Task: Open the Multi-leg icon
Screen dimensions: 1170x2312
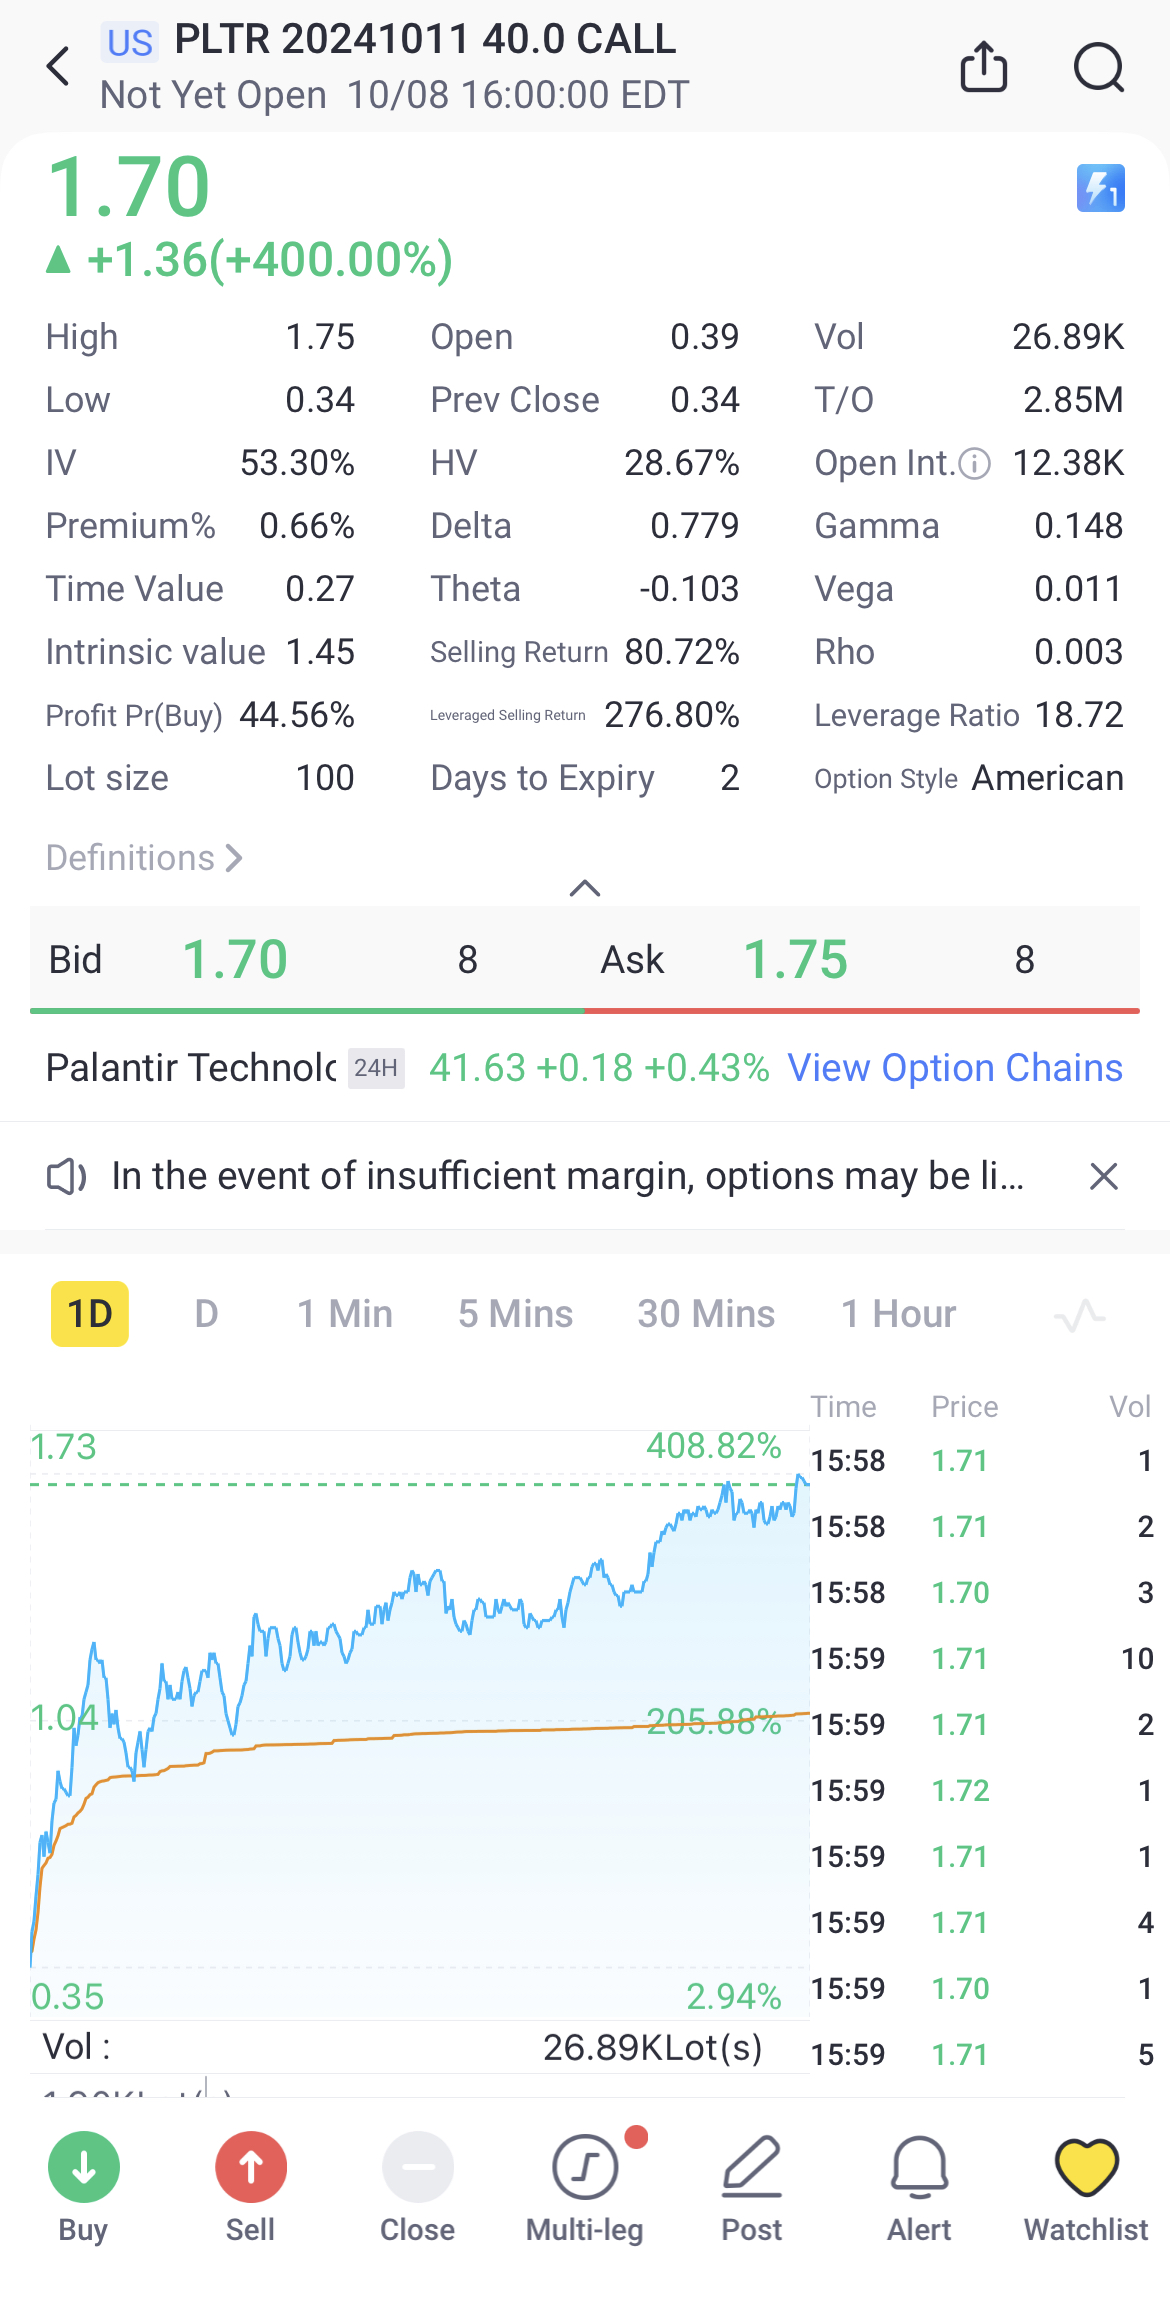Action: click(585, 2167)
